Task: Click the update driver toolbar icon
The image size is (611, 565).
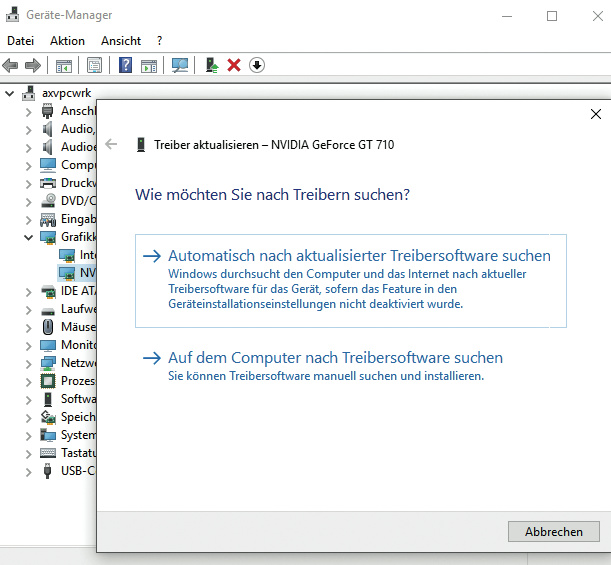Action: click(211, 65)
